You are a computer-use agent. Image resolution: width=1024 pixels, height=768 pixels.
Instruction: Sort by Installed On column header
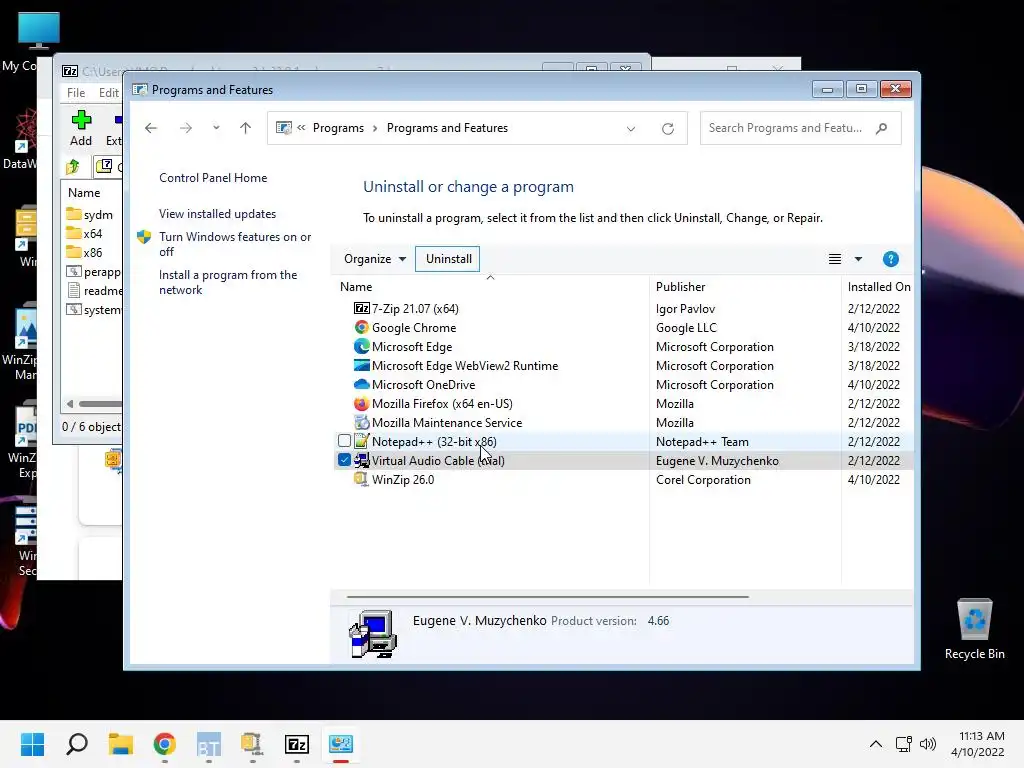[878, 287]
